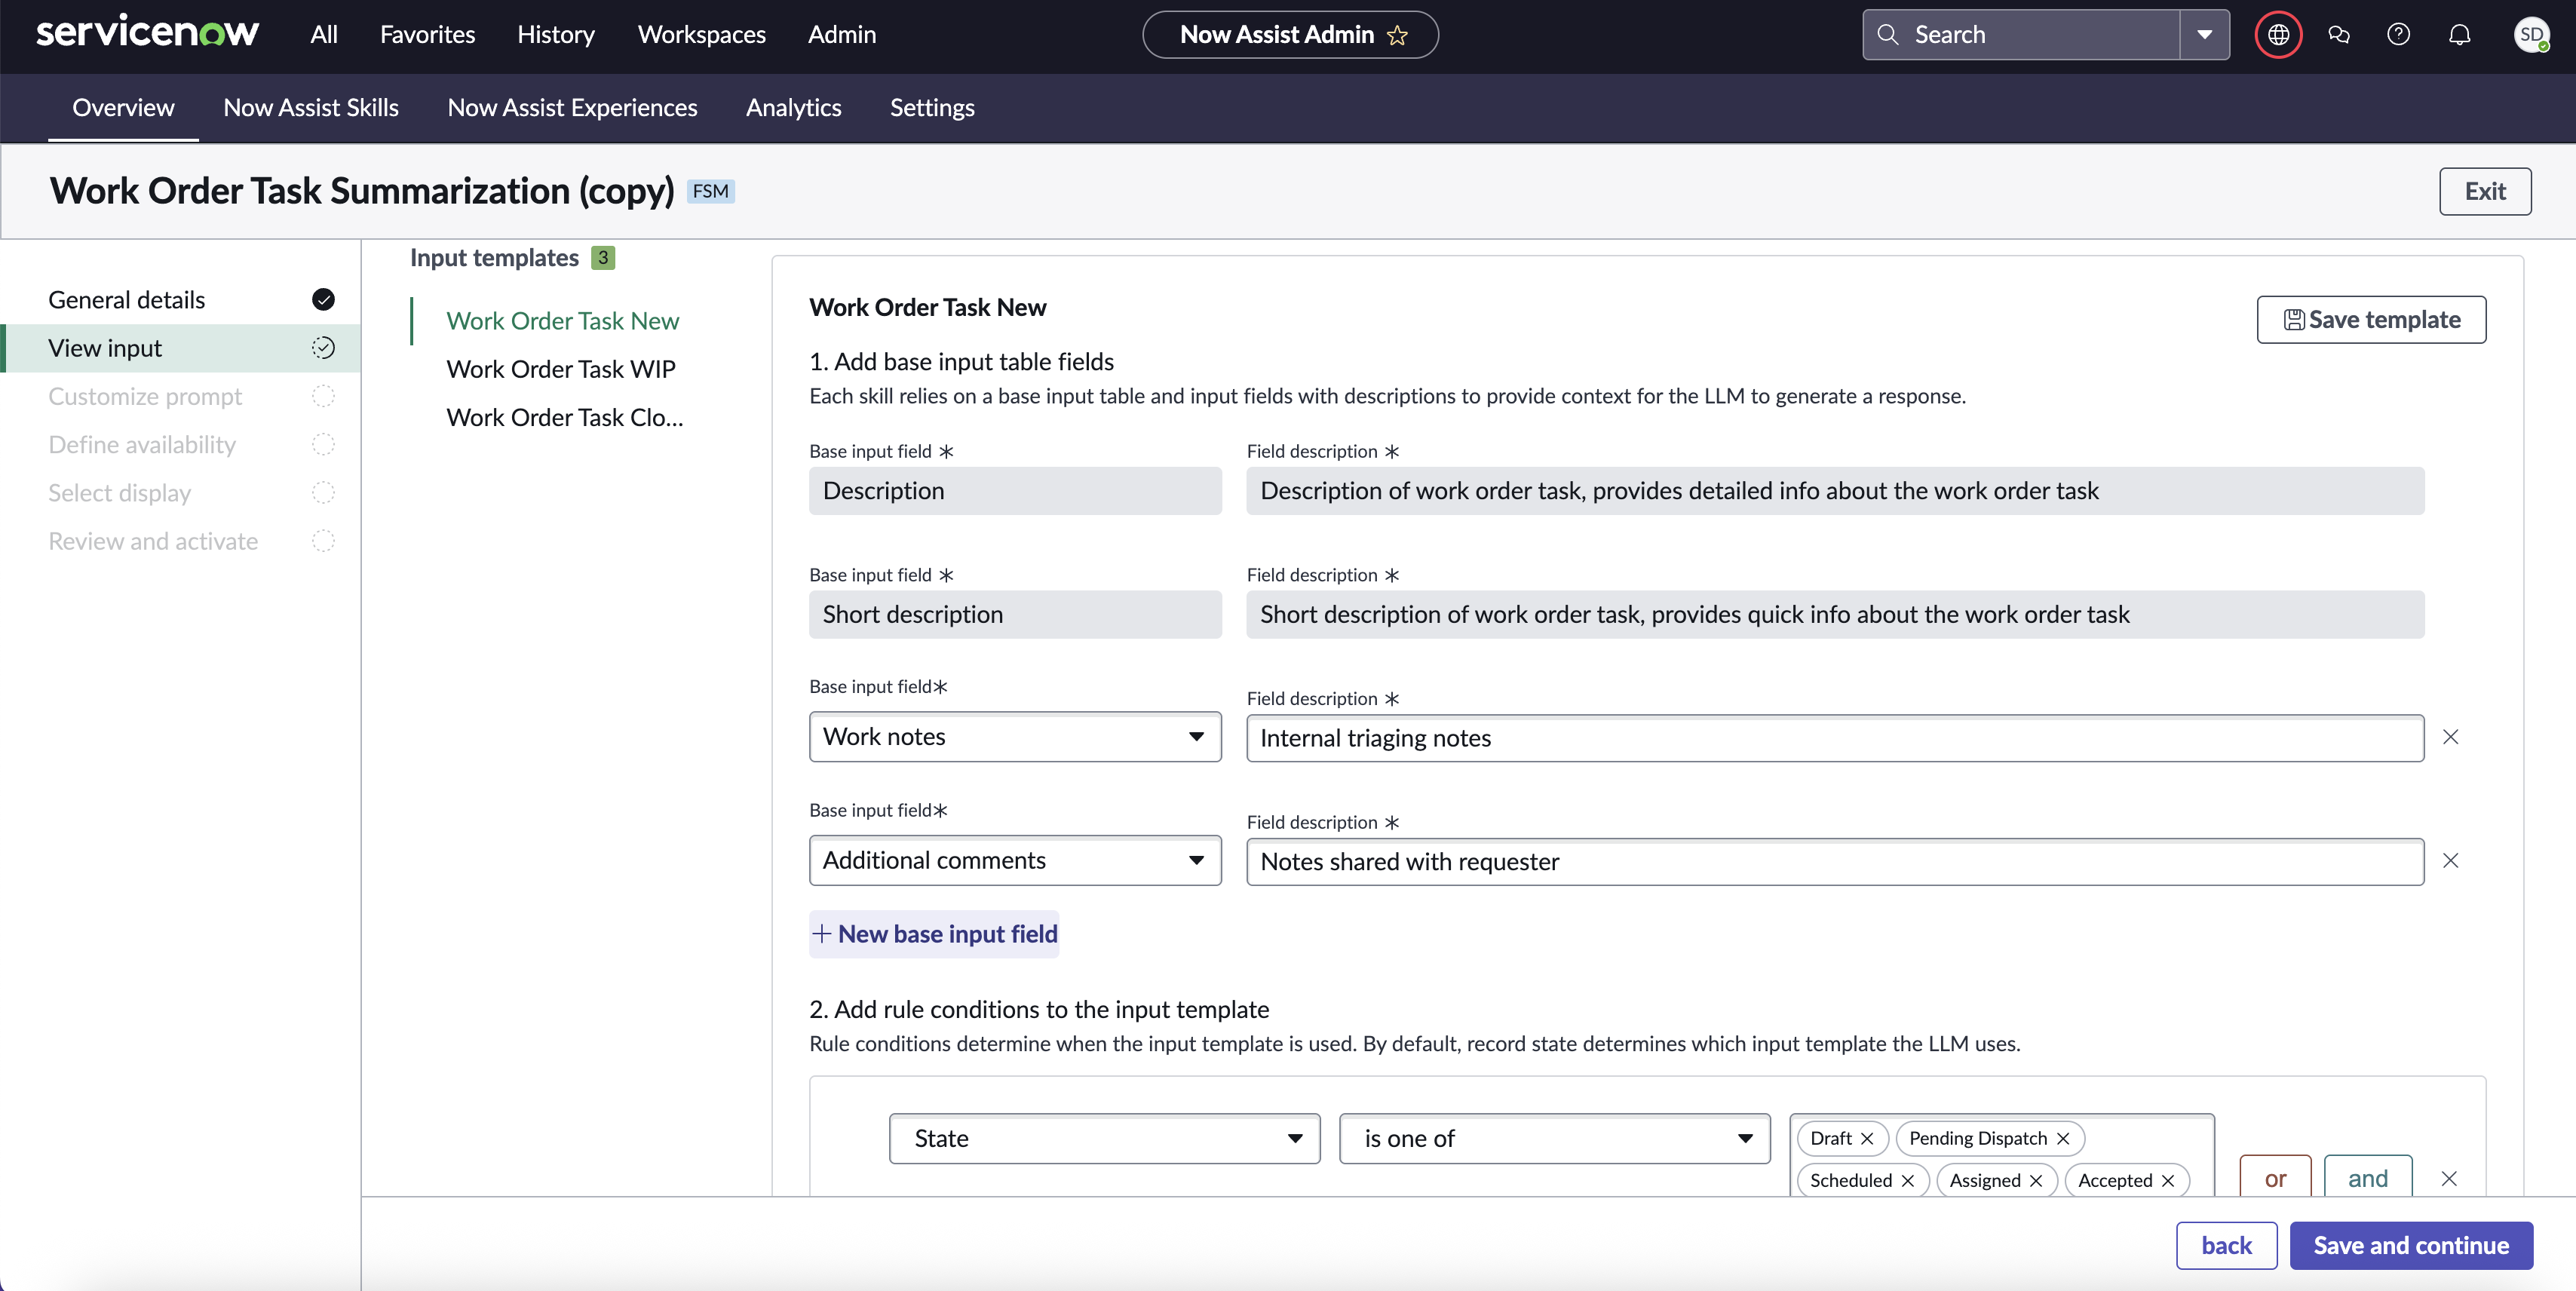Favorite Now Assist Admin with star icon
2576x1291 pixels.
[x=1397, y=35]
